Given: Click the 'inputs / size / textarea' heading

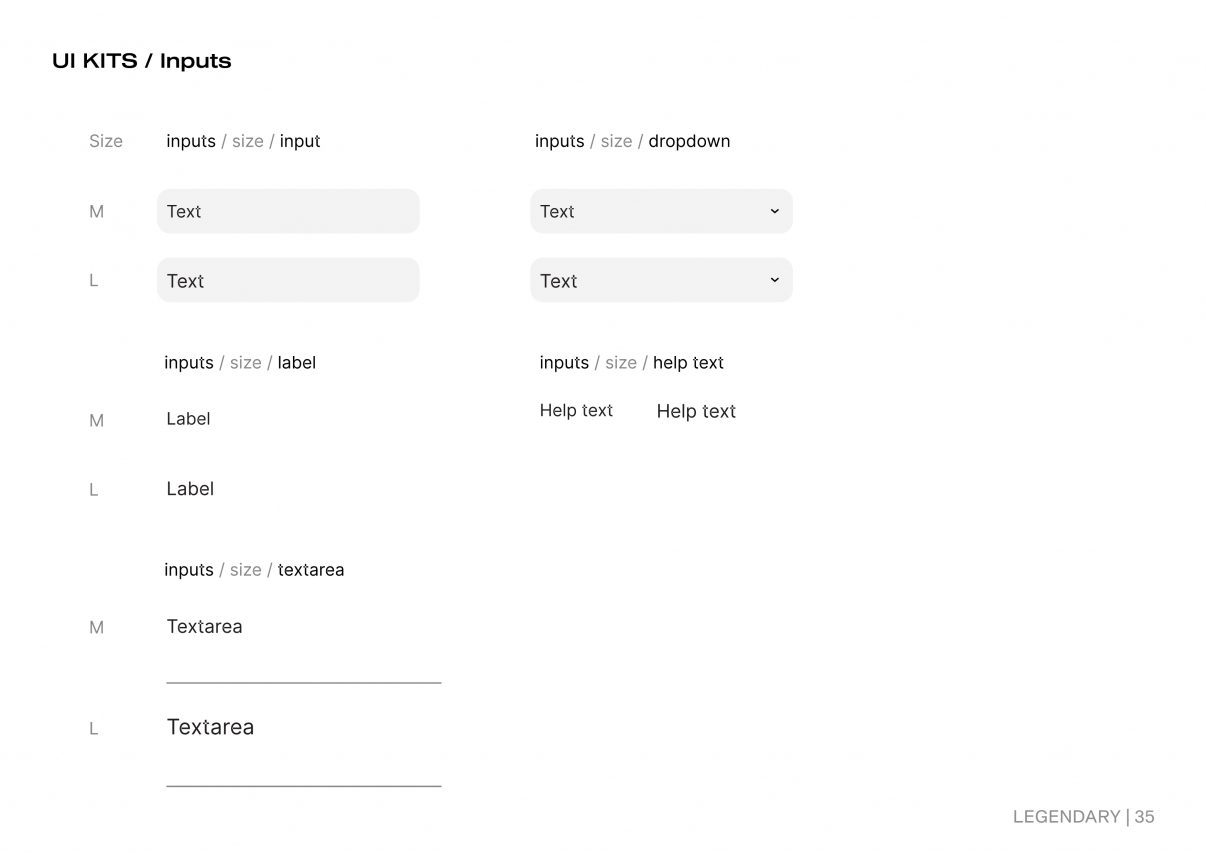Looking at the screenshot, I should pyautogui.click(x=254, y=570).
